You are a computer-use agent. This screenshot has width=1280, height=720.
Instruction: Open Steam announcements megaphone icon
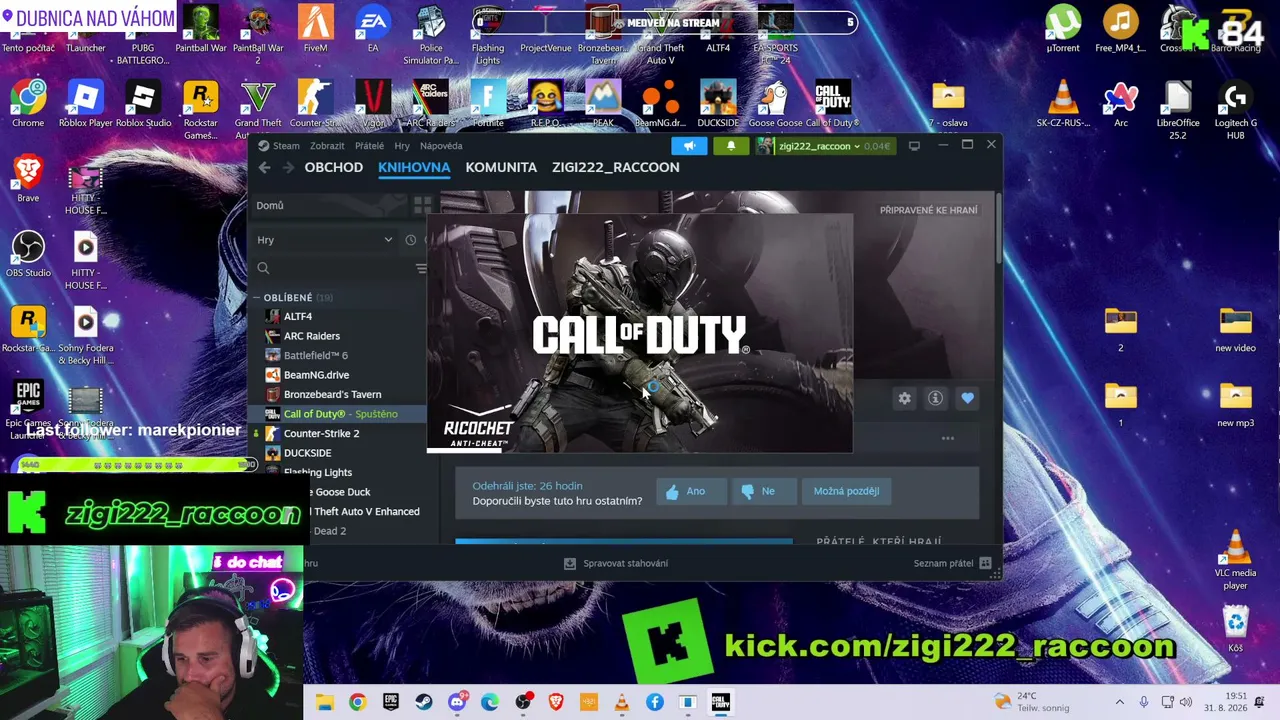689,146
